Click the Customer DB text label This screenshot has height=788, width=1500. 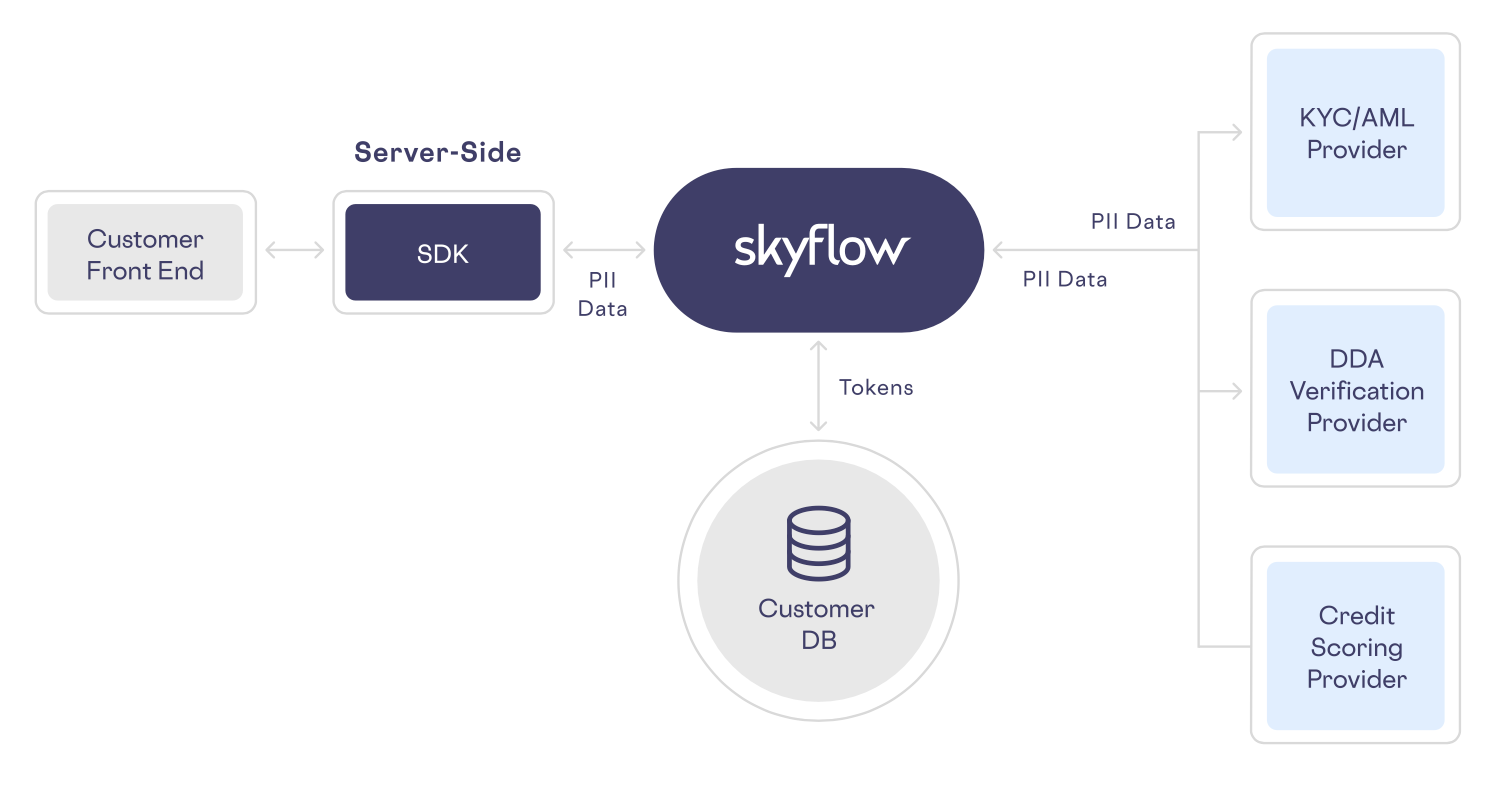click(x=817, y=624)
